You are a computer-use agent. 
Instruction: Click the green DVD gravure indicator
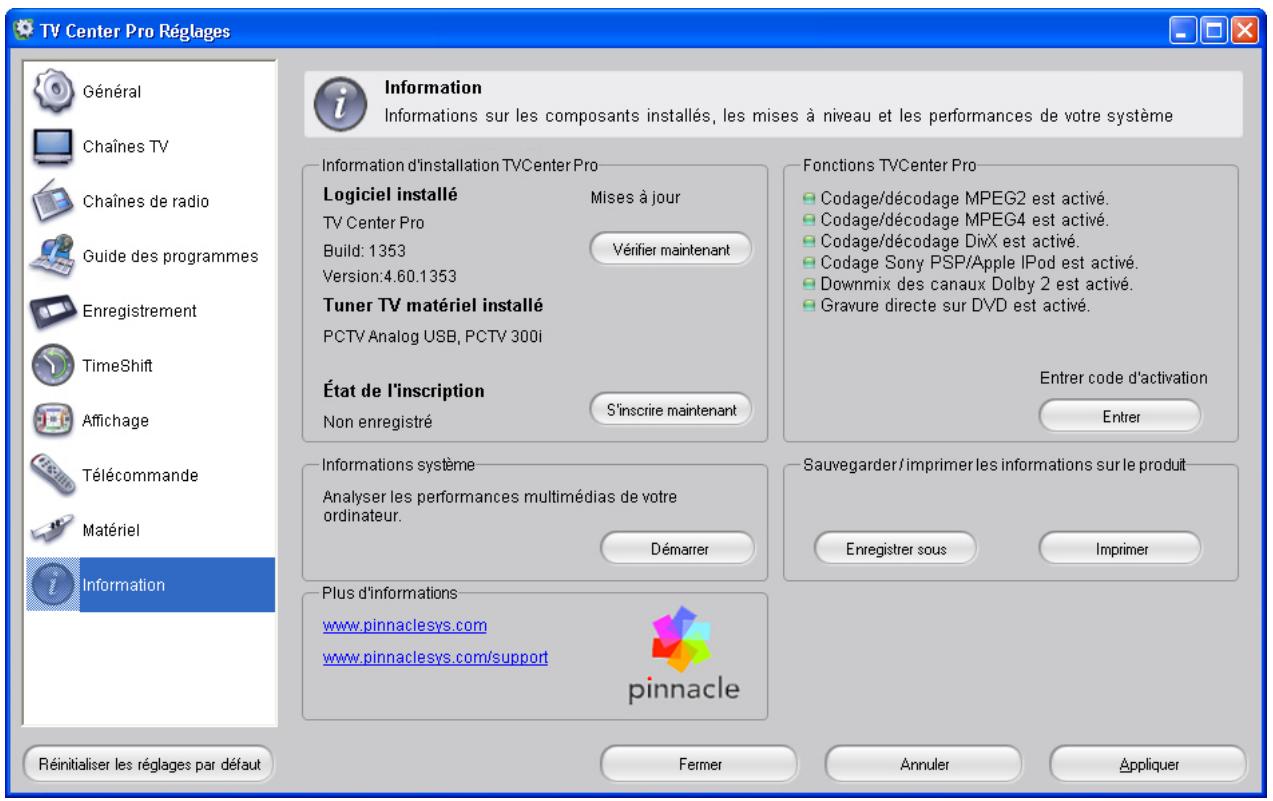pyautogui.click(x=810, y=306)
